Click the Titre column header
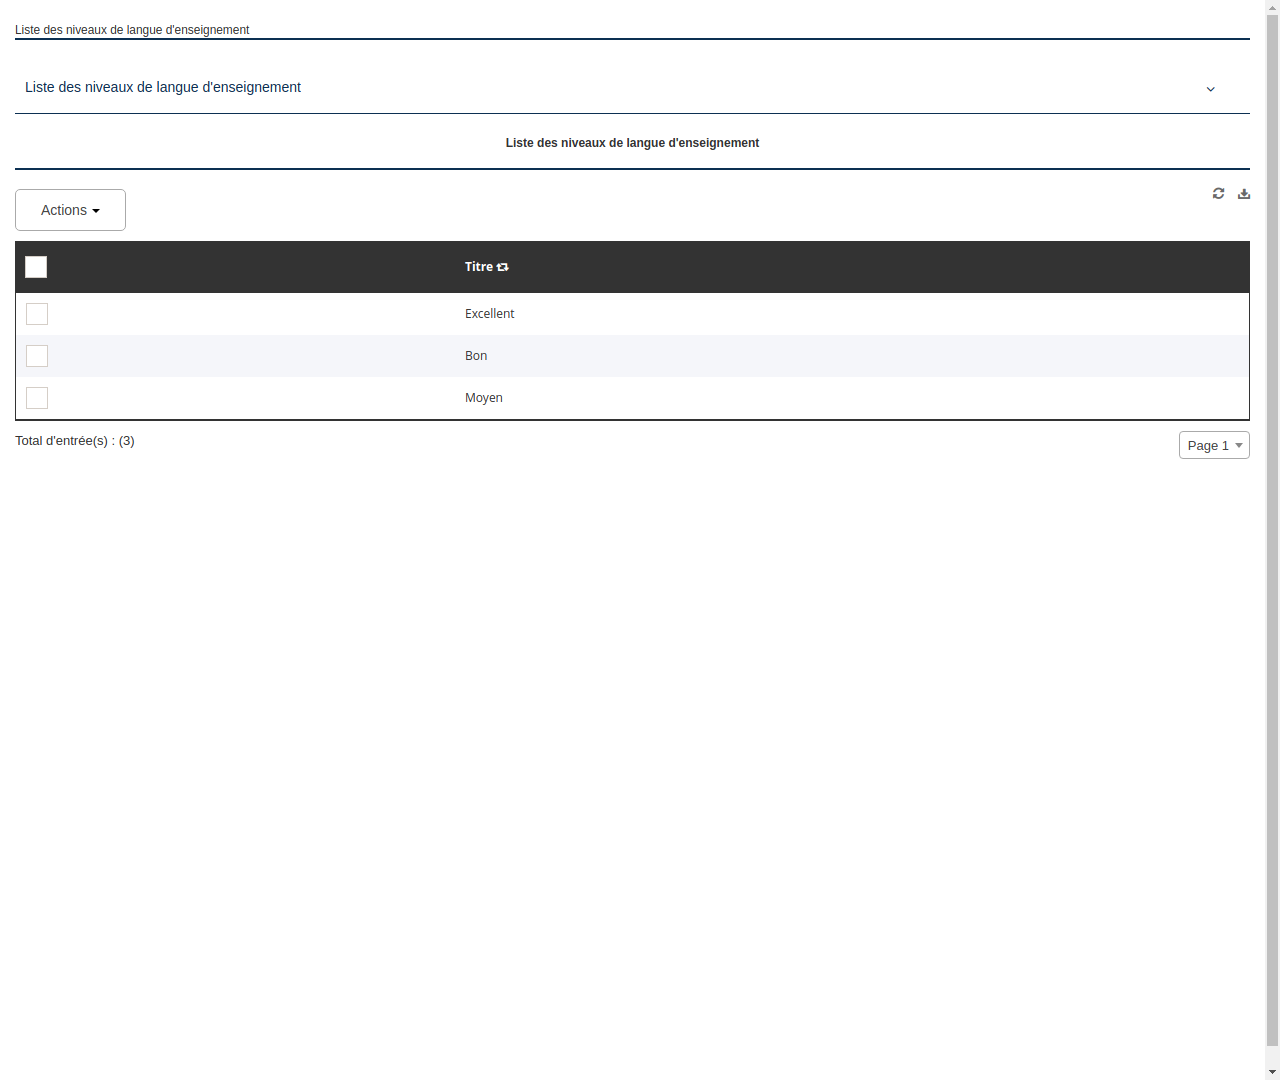 click(x=480, y=267)
